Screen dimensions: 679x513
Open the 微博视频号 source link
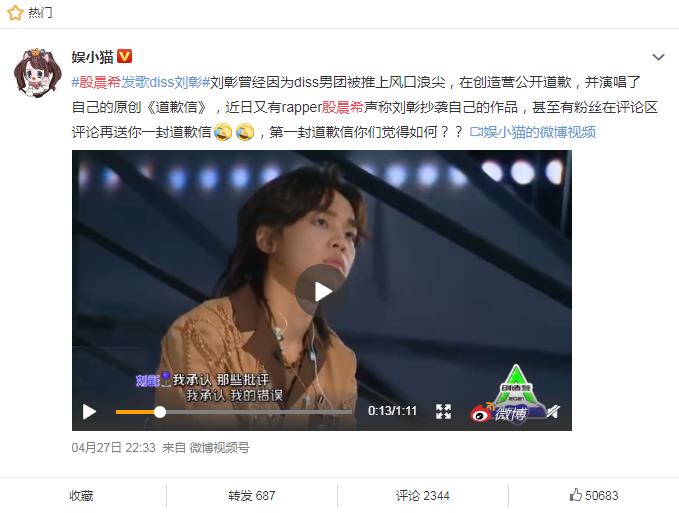[x=220, y=448]
